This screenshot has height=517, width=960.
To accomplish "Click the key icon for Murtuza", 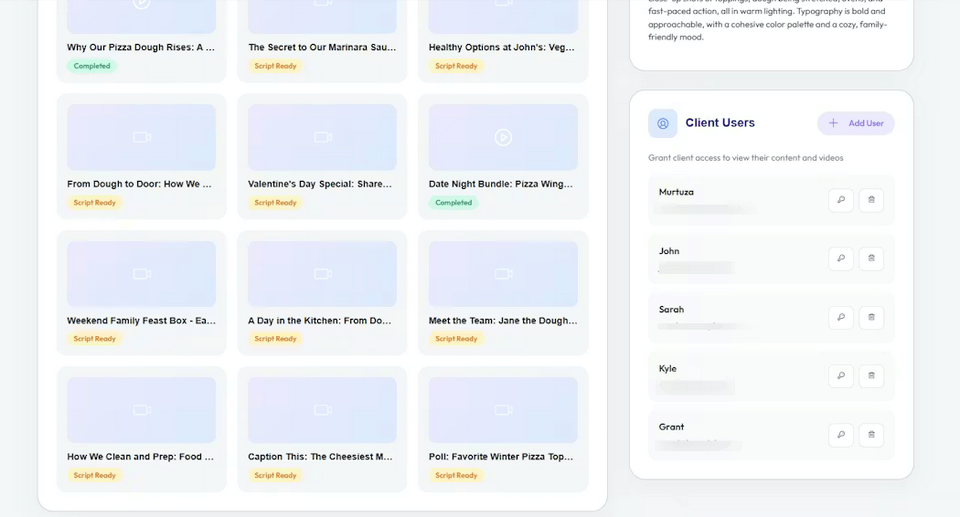I will 841,200.
